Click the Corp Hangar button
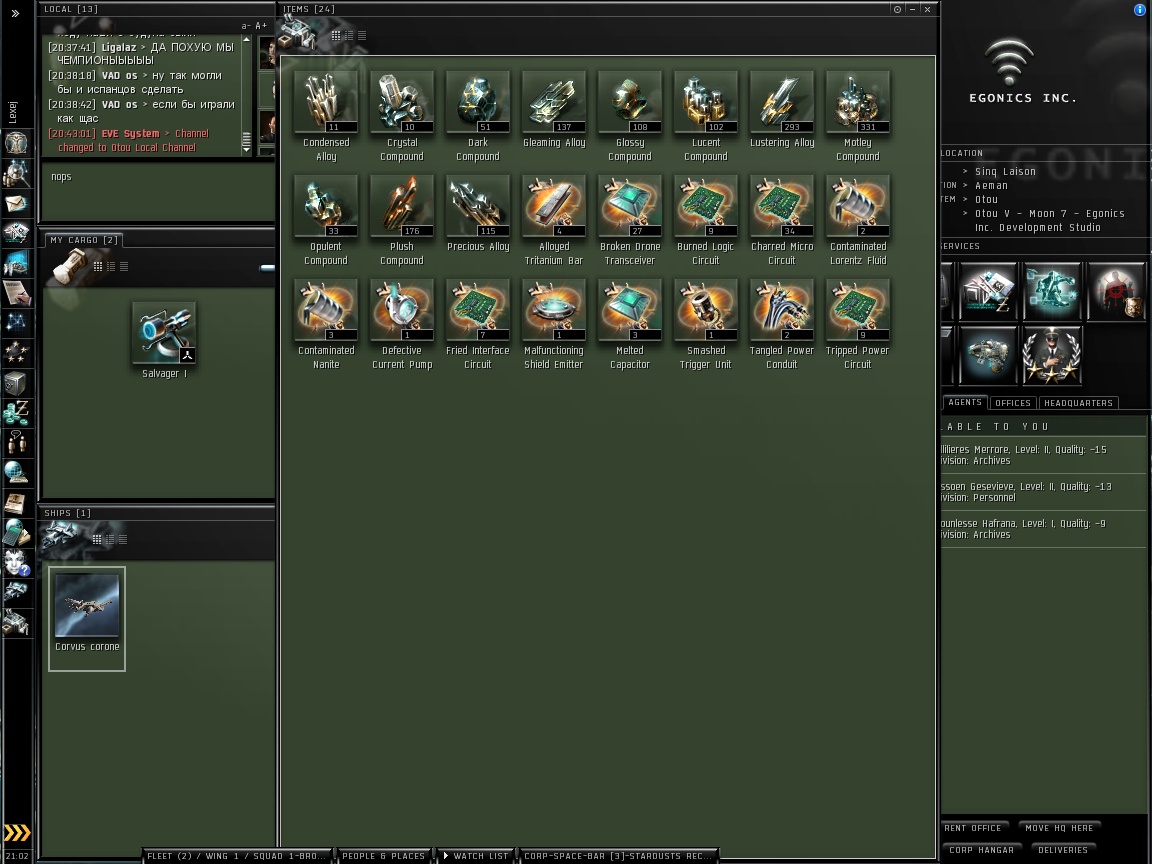Image resolution: width=1152 pixels, height=864 pixels. pos(981,850)
